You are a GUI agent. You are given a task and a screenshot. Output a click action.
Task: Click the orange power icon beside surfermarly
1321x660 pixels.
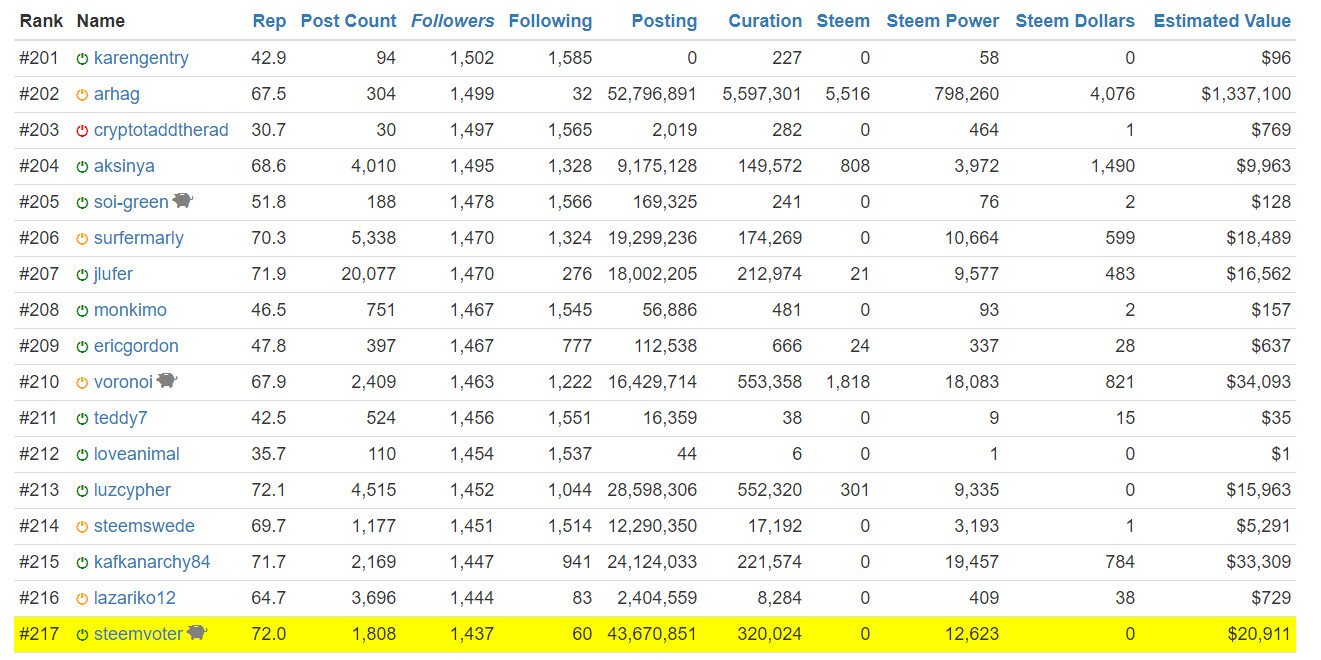point(82,239)
